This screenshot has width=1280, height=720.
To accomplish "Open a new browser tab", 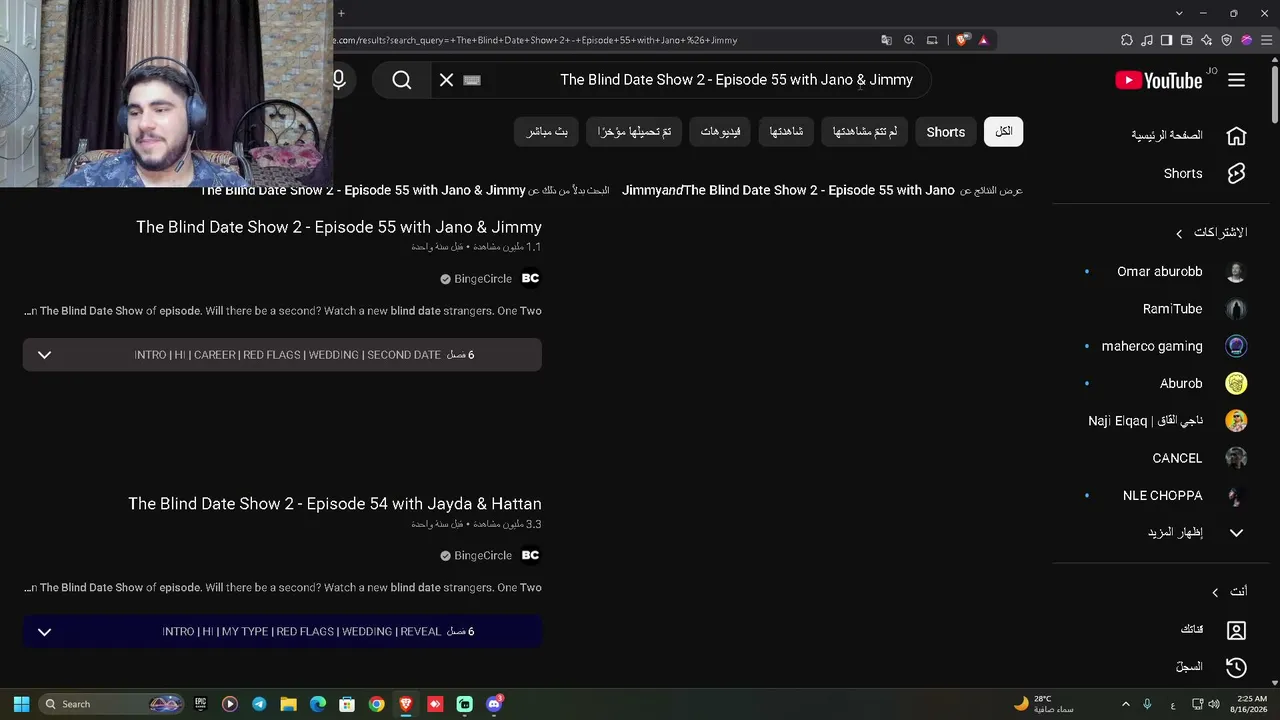I will pyautogui.click(x=341, y=13).
